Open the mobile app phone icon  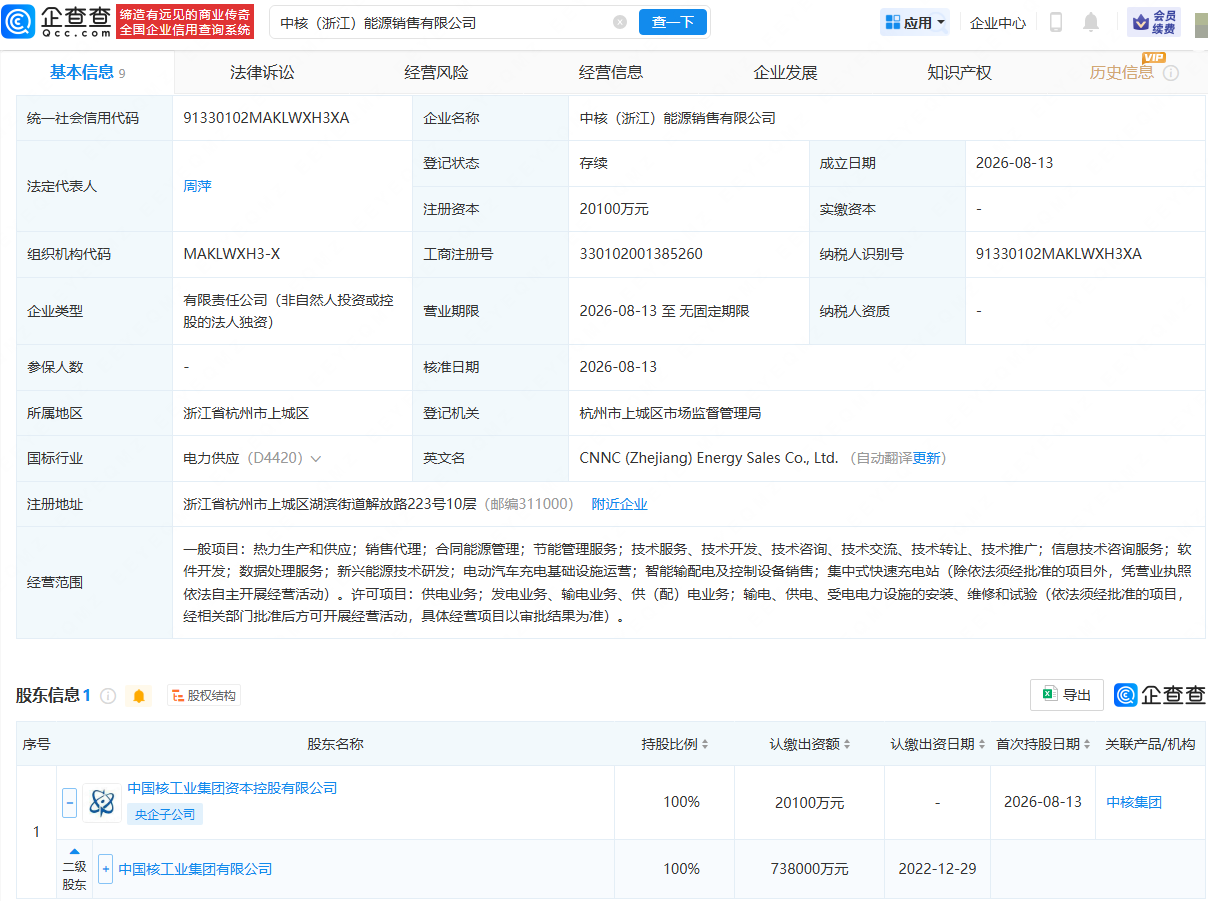pos(1056,22)
